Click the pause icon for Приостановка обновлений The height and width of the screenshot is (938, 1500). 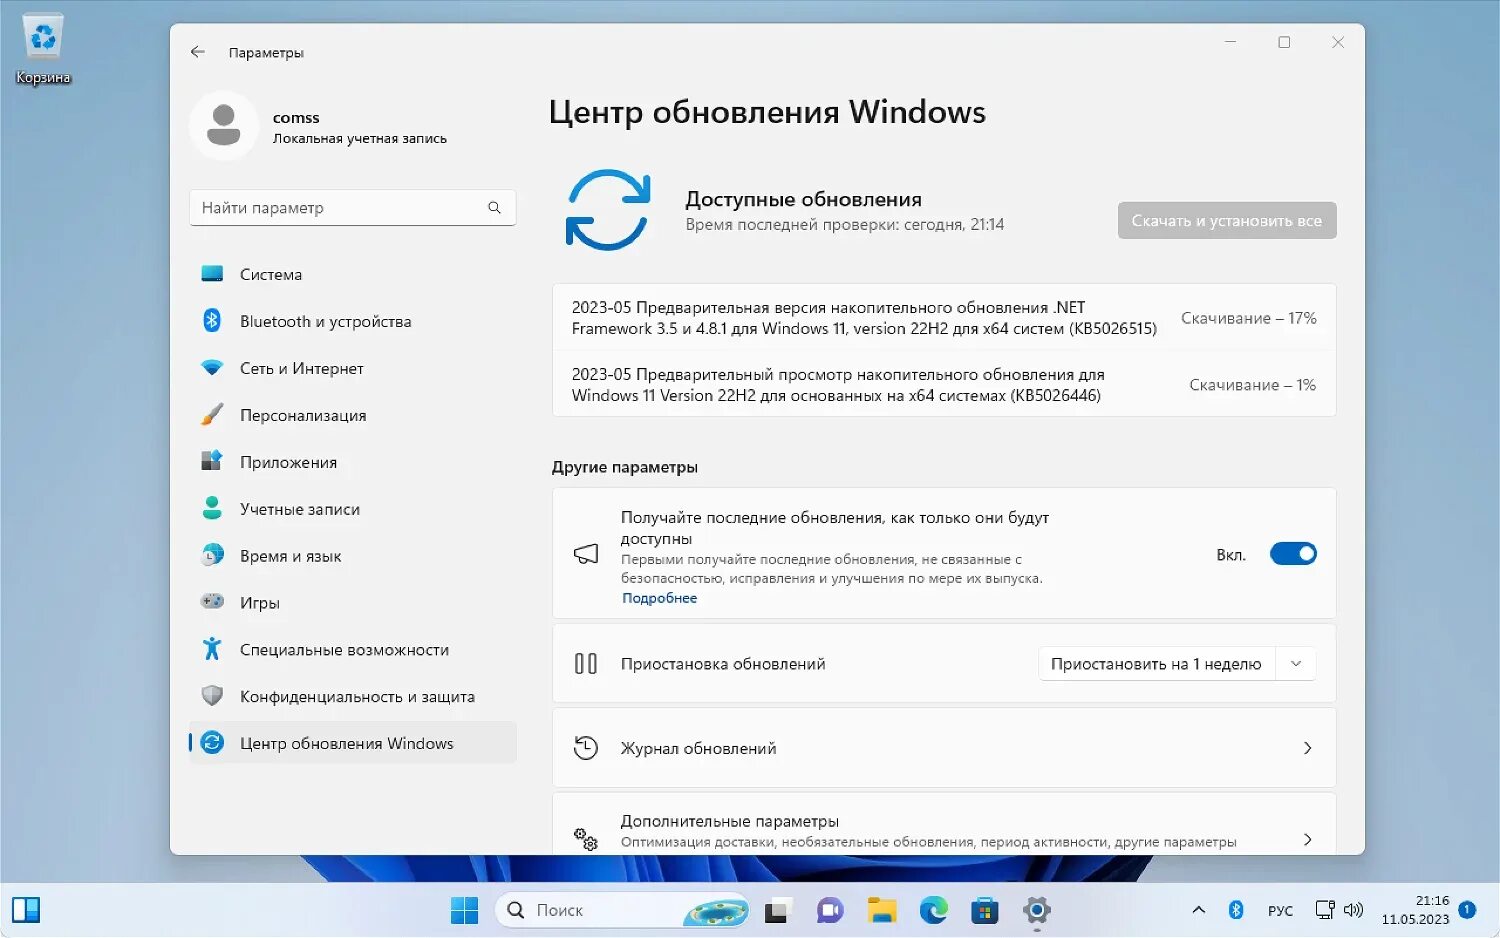click(x=586, y=664)
